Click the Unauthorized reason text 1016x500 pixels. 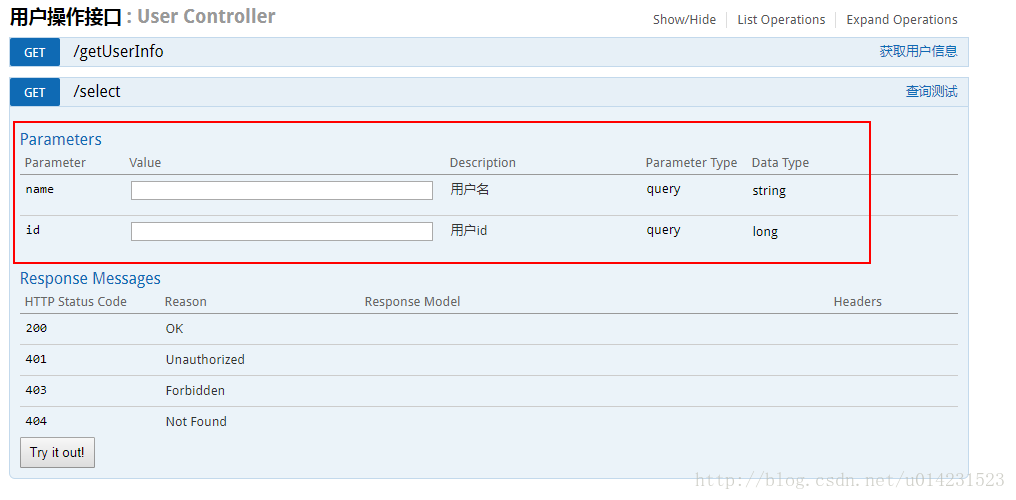(x=205, y=359)
